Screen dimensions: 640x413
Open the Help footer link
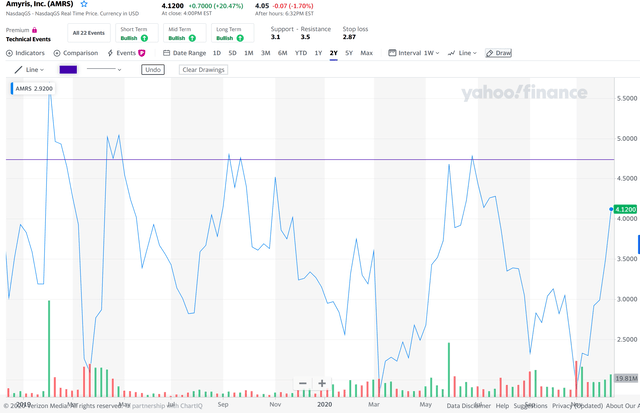502,406
